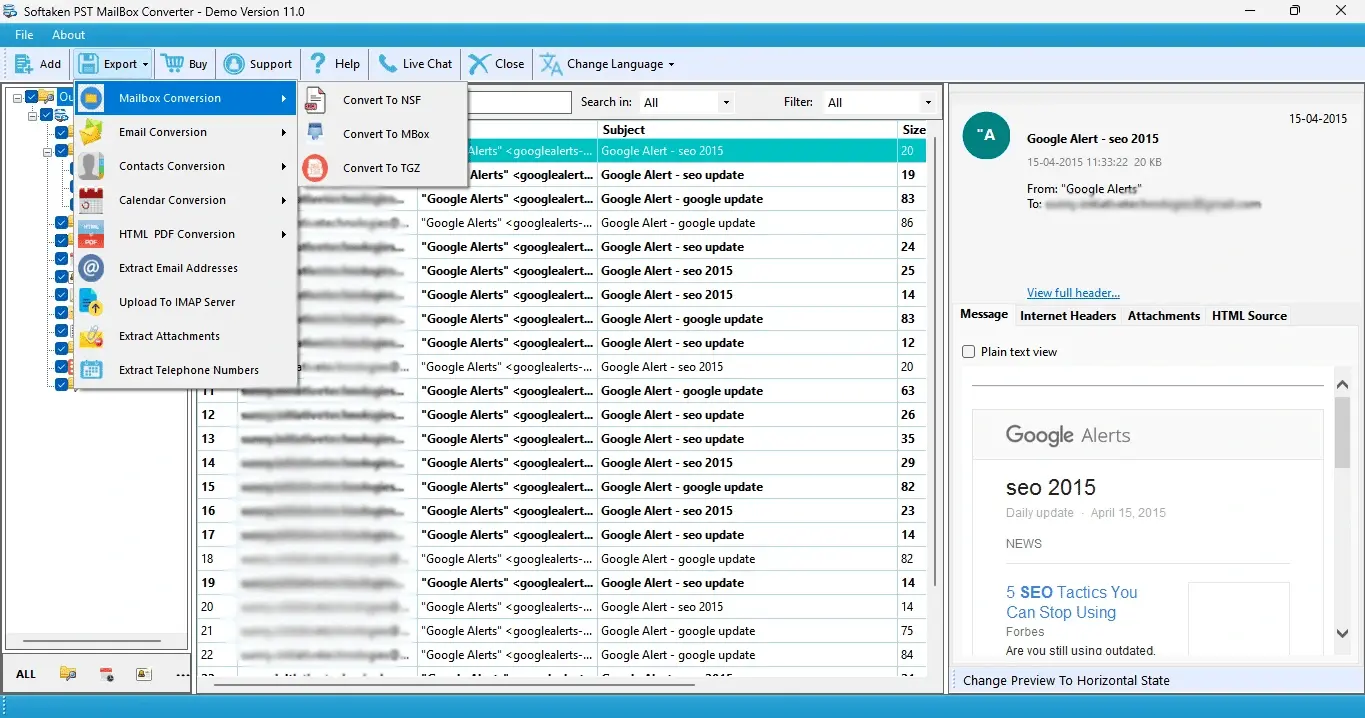The height and width of the screenshot is (718, 1365).
Task: Open the 'Search in' combo box
Action: click(x=687, y=102)
